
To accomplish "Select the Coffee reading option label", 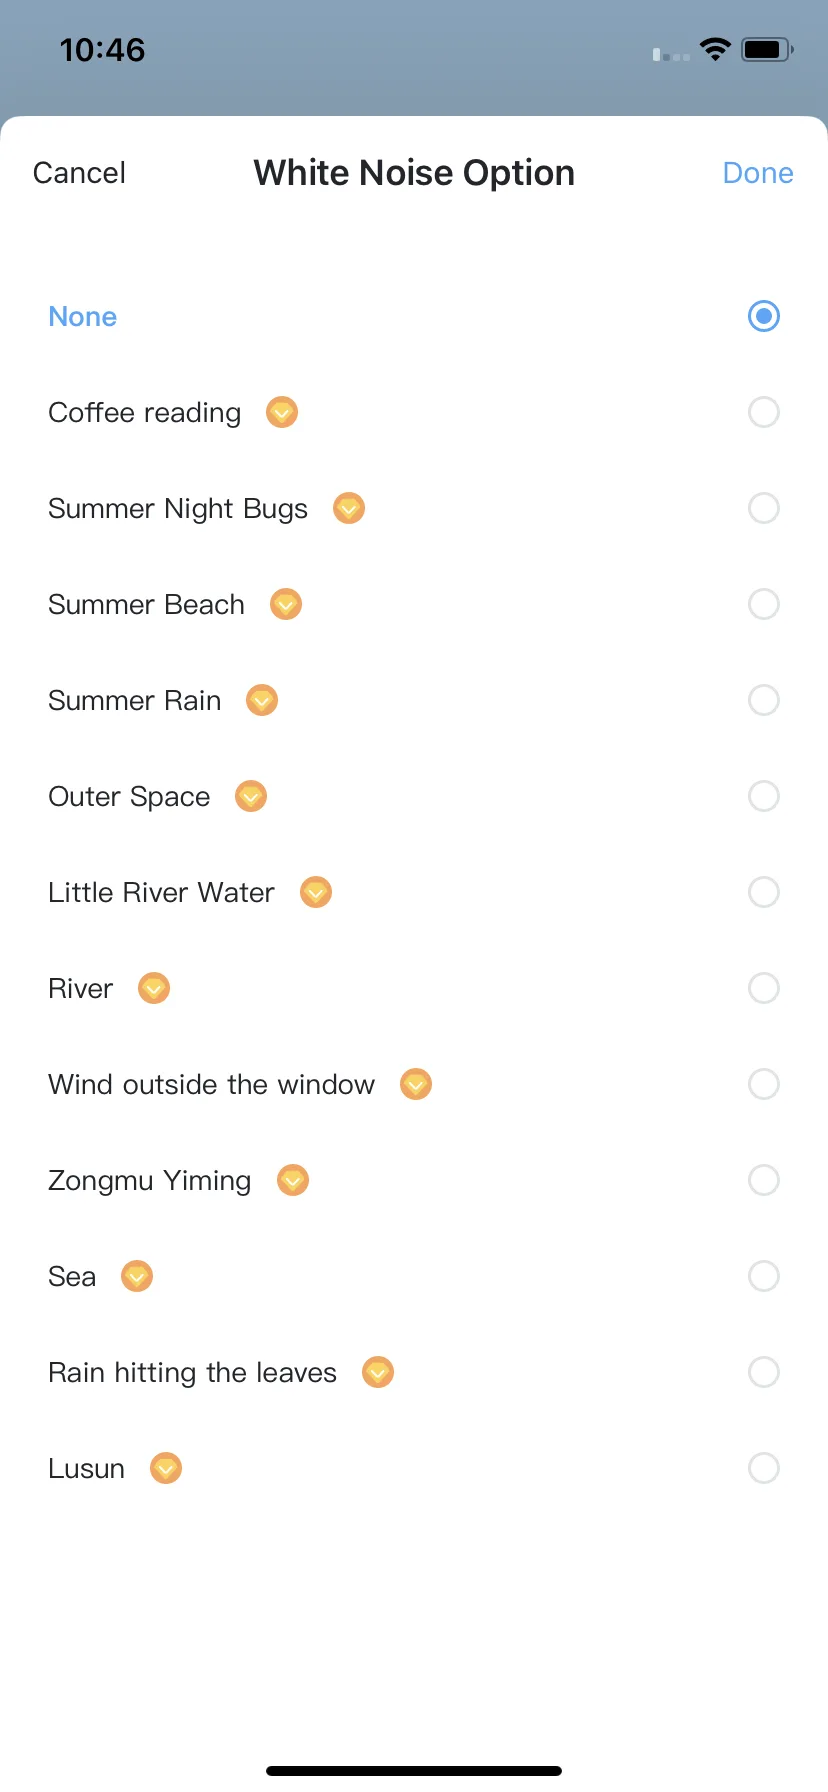I will [x=145, y=413].
